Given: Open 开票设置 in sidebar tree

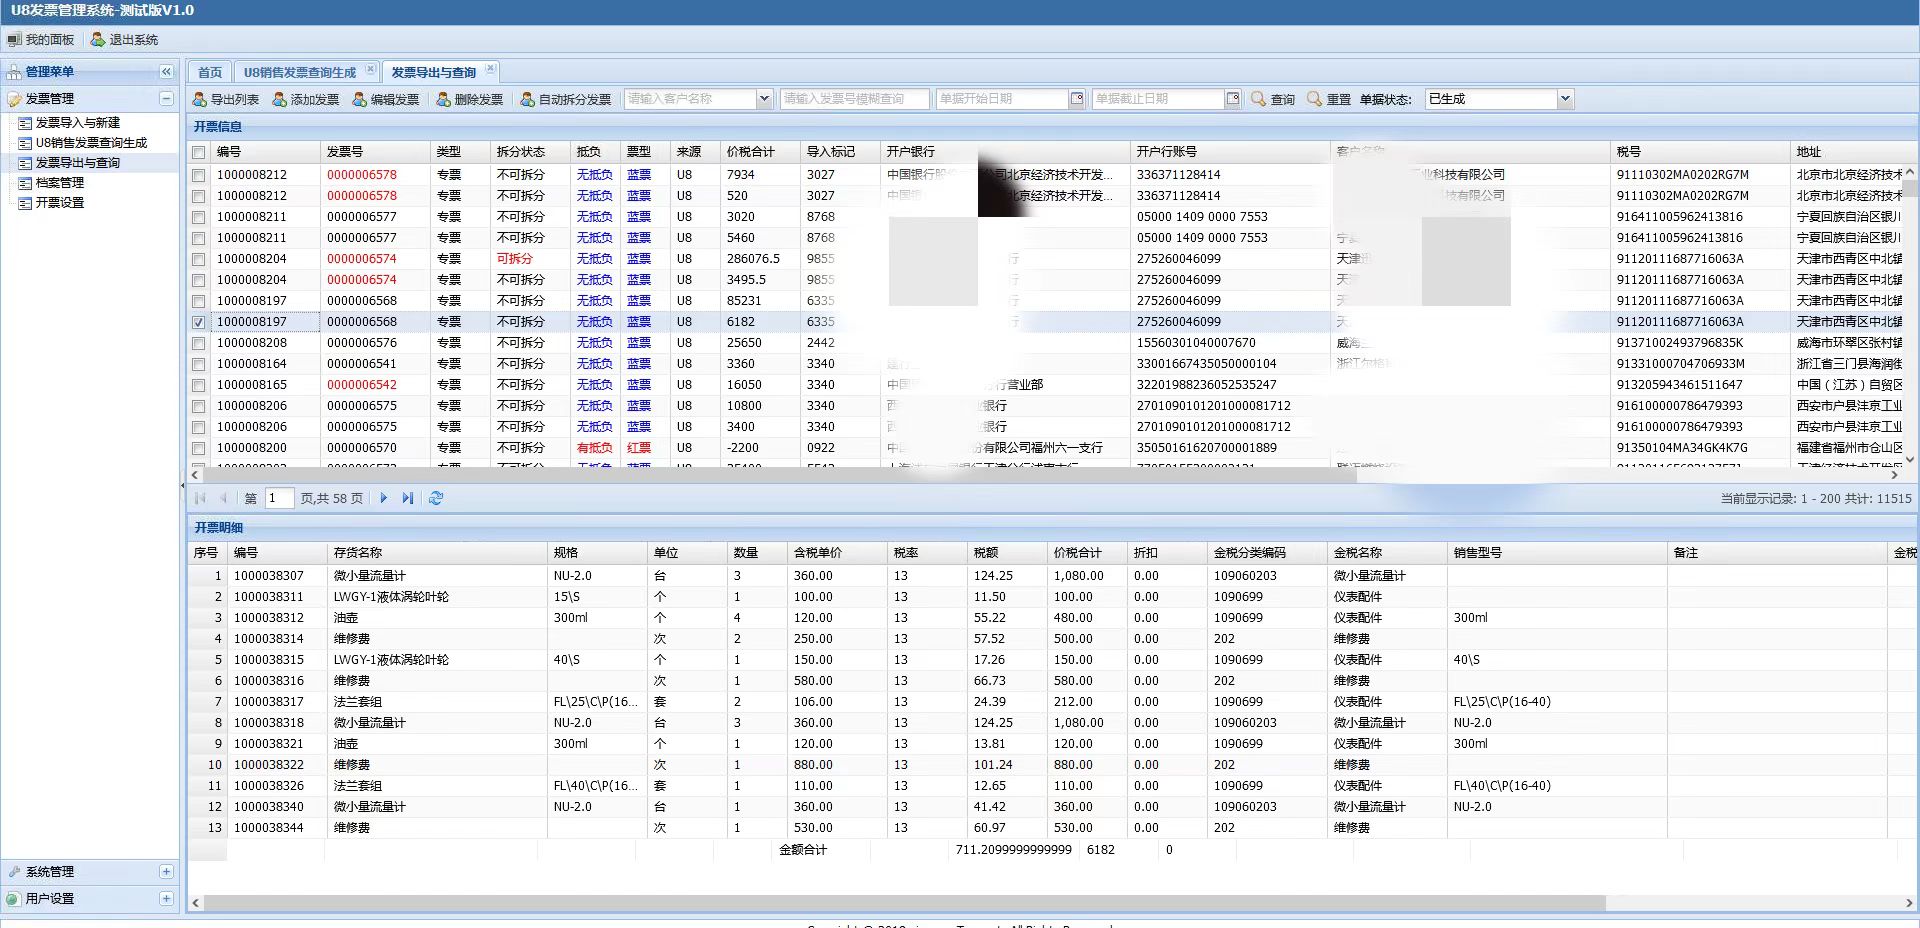Looking at the screenshot, I should pyautogui.click(x=60, y=203).
